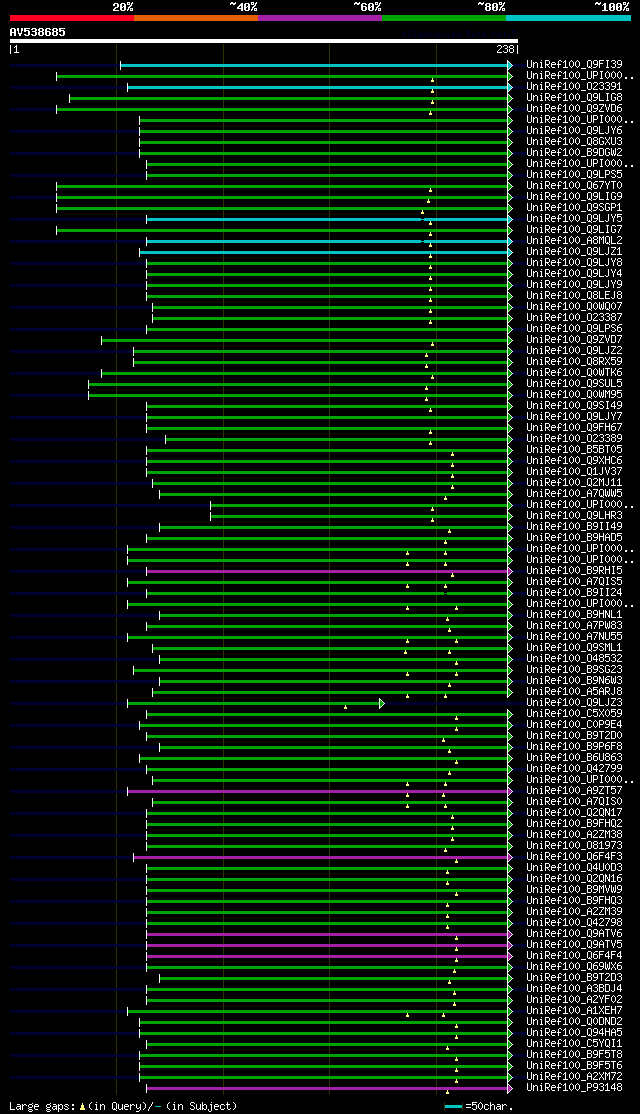Click label UniRef100_Q69WX6

574,967
